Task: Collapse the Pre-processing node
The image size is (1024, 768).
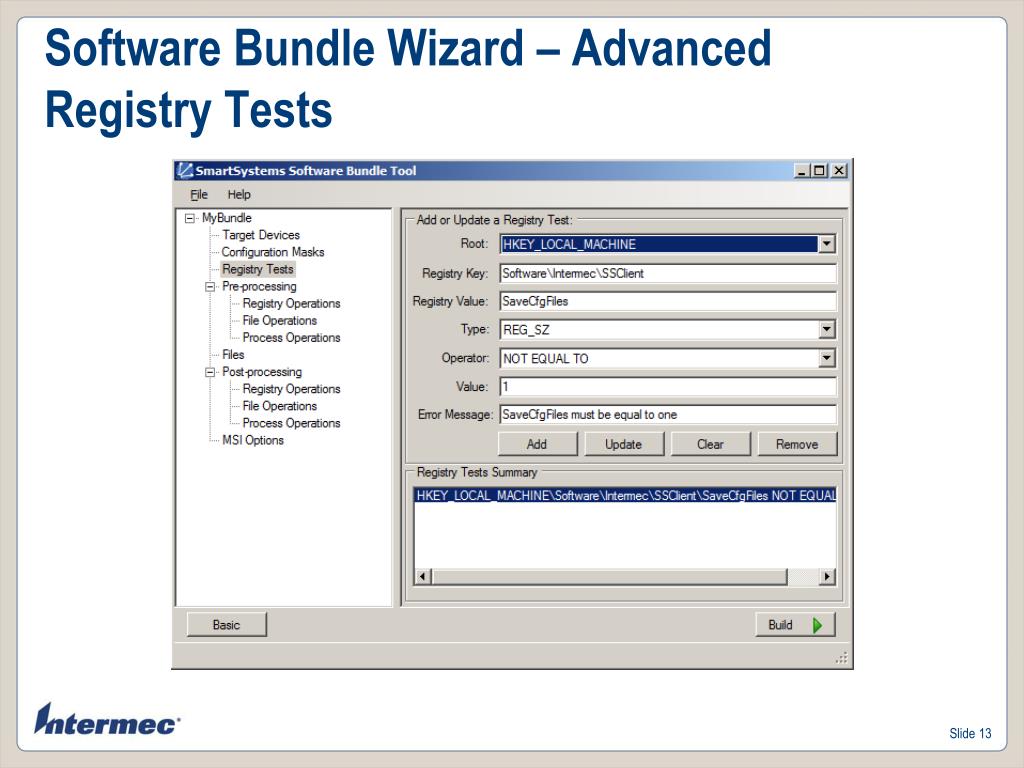Action: [x=210, y=287]
